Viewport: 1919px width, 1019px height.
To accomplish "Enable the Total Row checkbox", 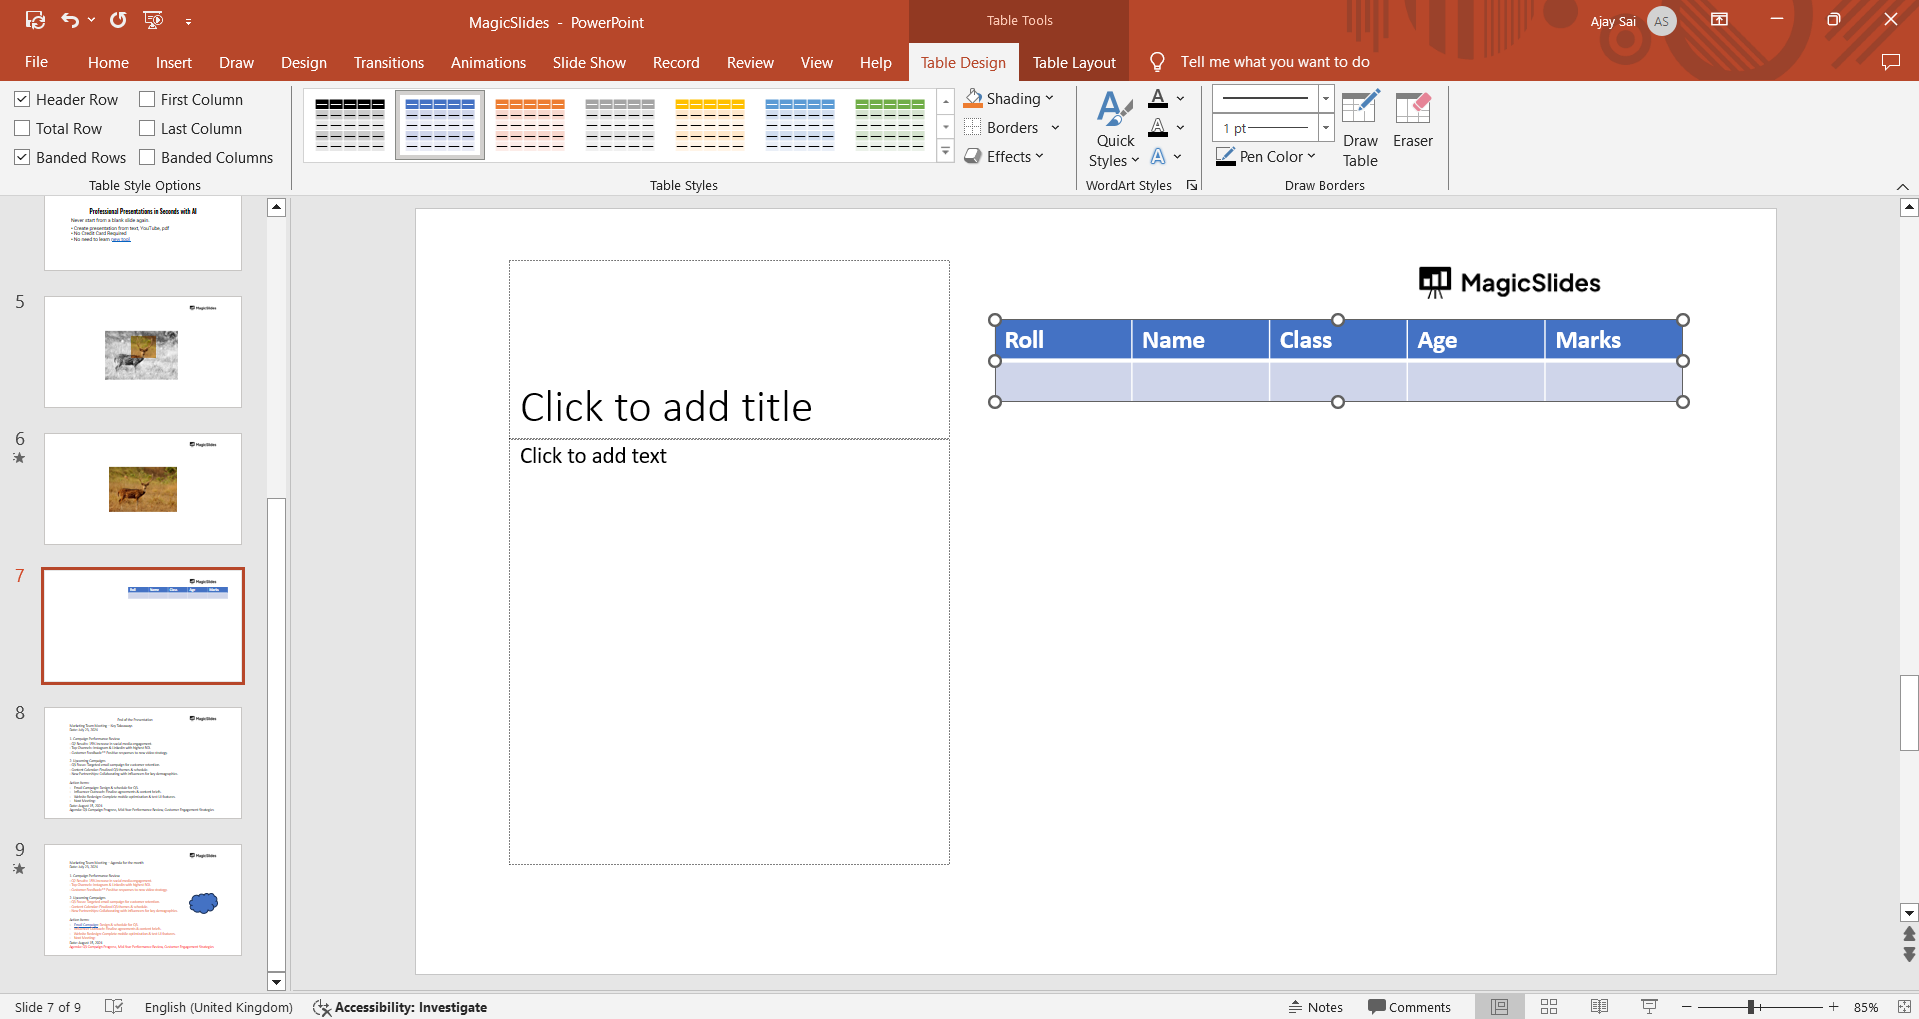I will click(22, 128).
